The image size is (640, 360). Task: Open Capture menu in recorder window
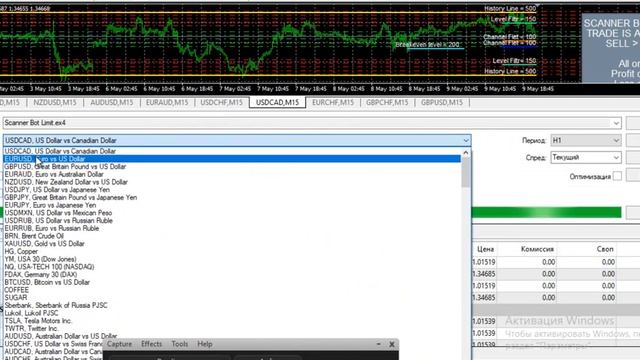[x=119, y=344]
